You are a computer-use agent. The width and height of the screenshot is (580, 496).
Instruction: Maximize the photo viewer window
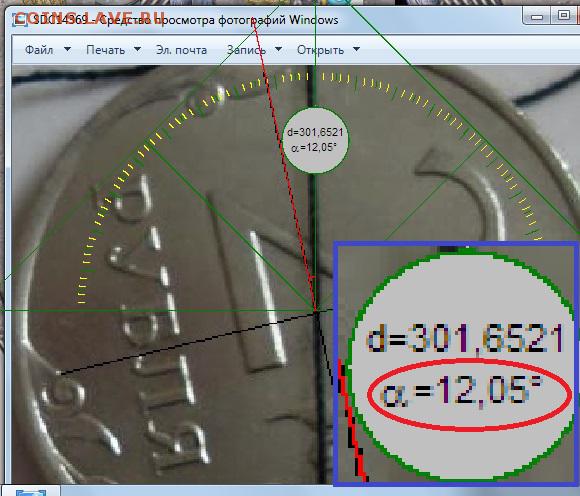(564, 16)
